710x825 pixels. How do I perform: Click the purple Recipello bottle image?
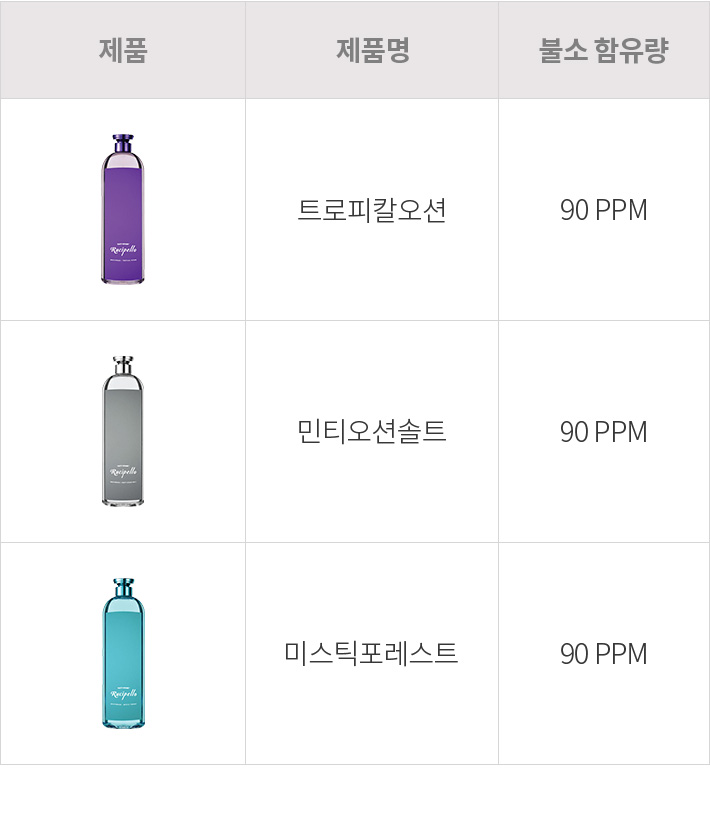(x=123, y=209)
